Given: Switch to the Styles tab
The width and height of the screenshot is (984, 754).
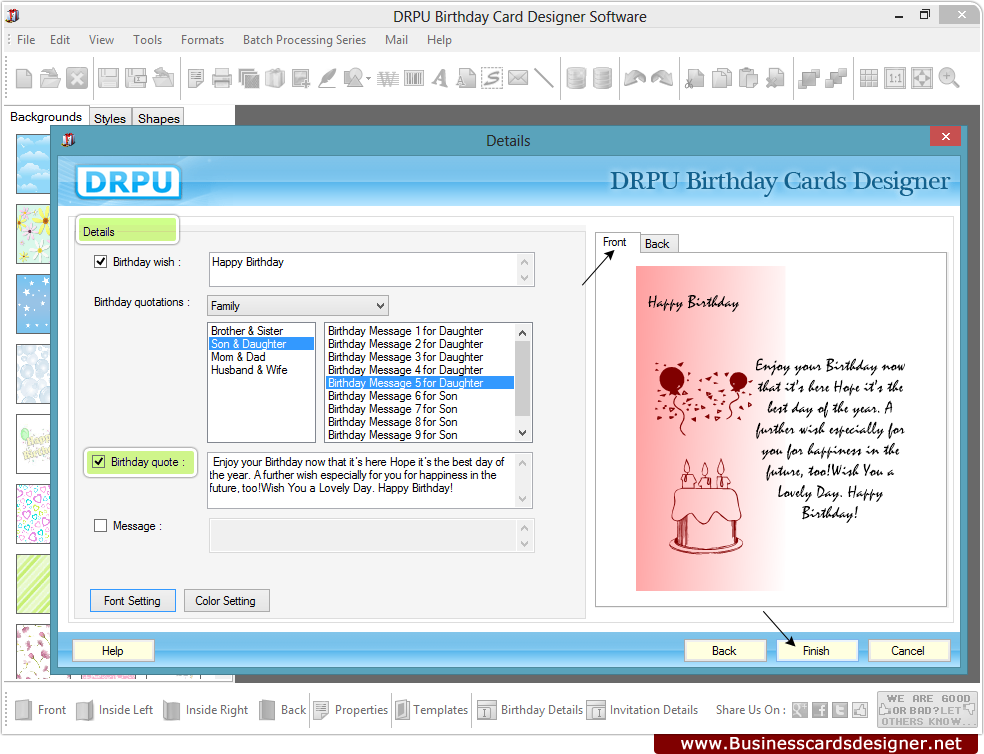Looking at the screenshot, I should 110,118.
